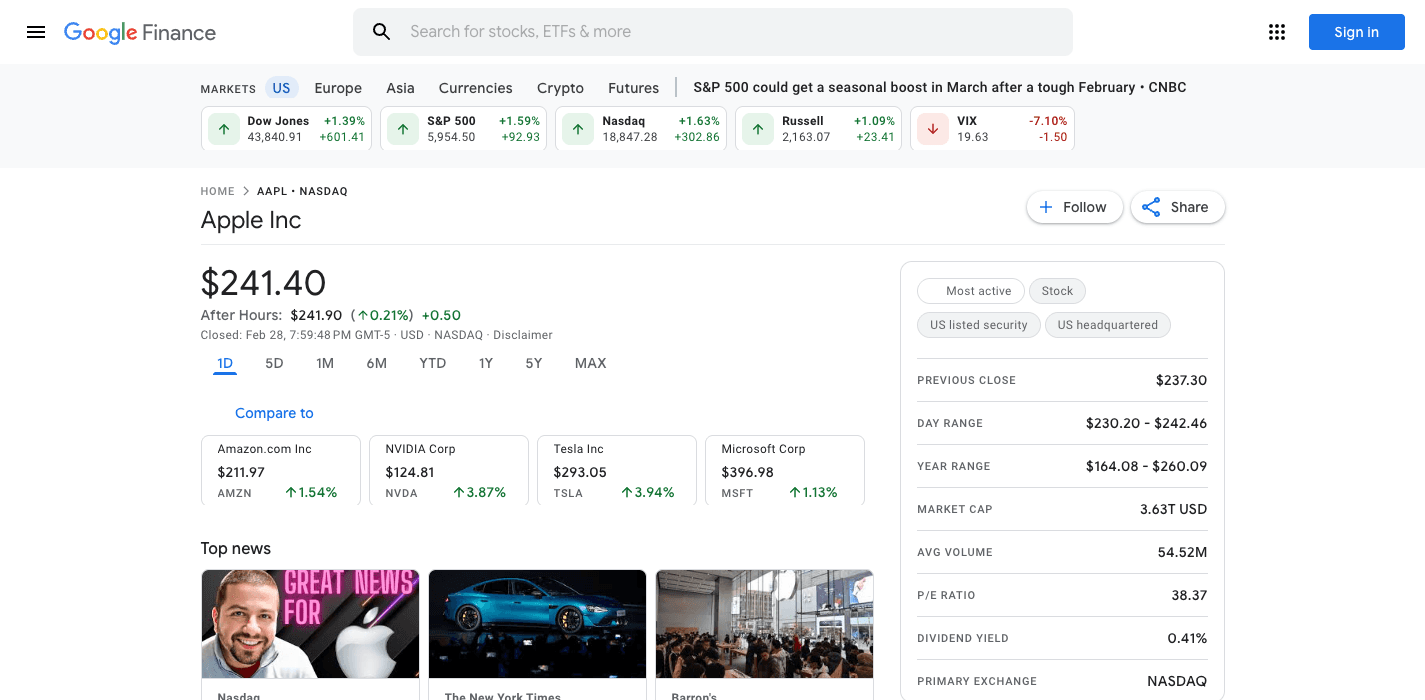1425x700 pixels.
Task: Open the Microsoft Corp compare card
Action: pyautogui.click(x=785, y=470)
